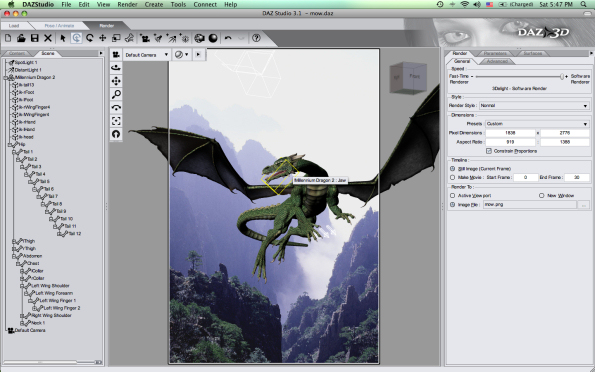595x372 pixels.
Task: Select Tail 12 in scene tree
Action: coord(75,234)
